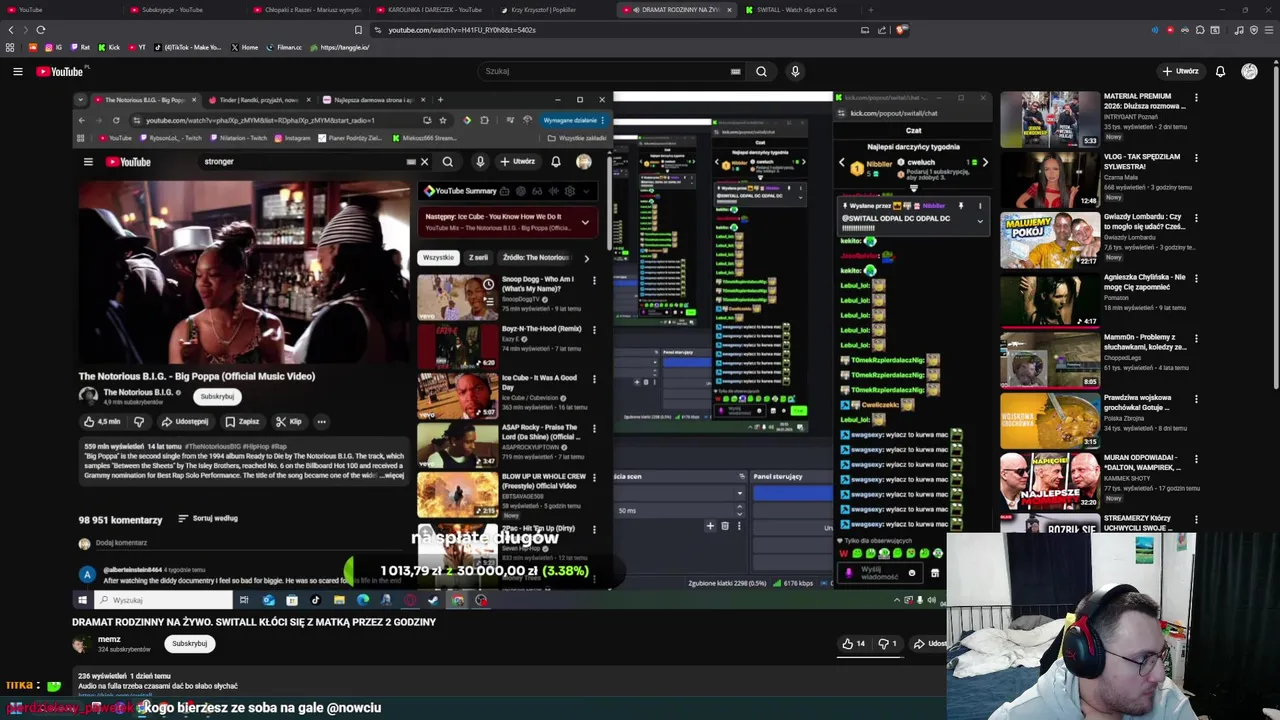Viewport: 1280px width, 720px height.
Task: Go back with the browser back arrow
Action: click(x=11, y=30)
